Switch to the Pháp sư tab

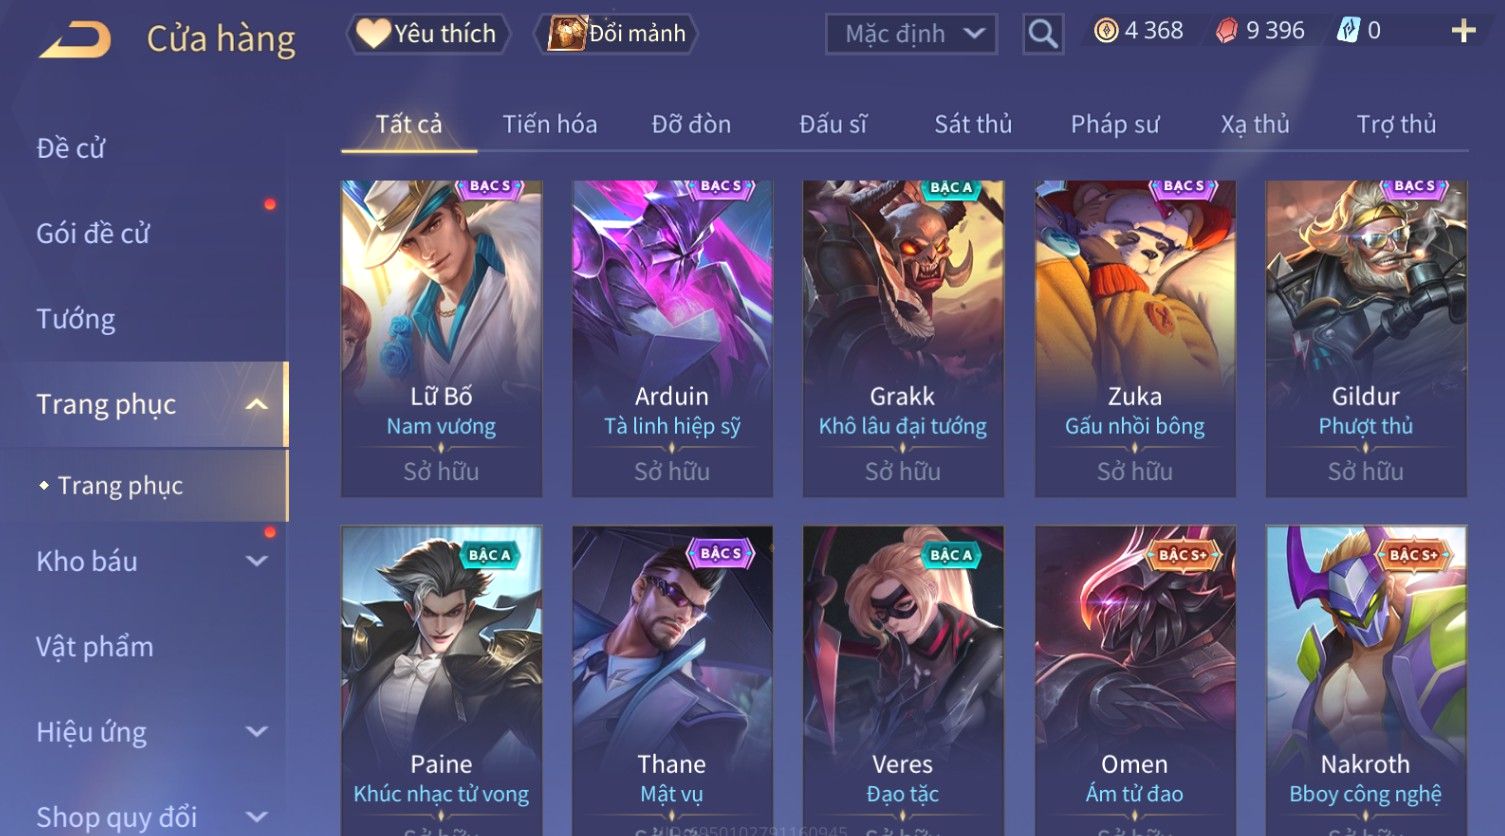(x=1115, y=124)
